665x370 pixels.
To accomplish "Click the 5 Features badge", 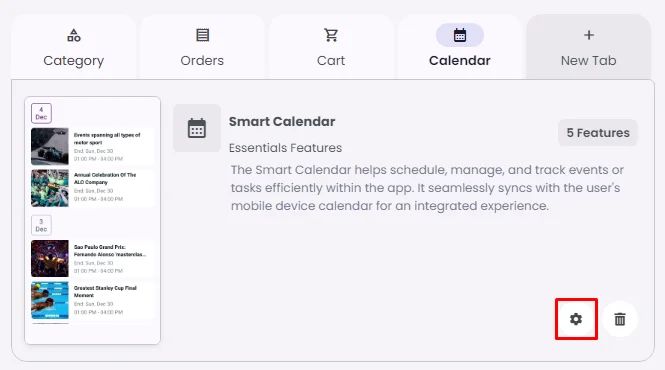I will (598, 133).
